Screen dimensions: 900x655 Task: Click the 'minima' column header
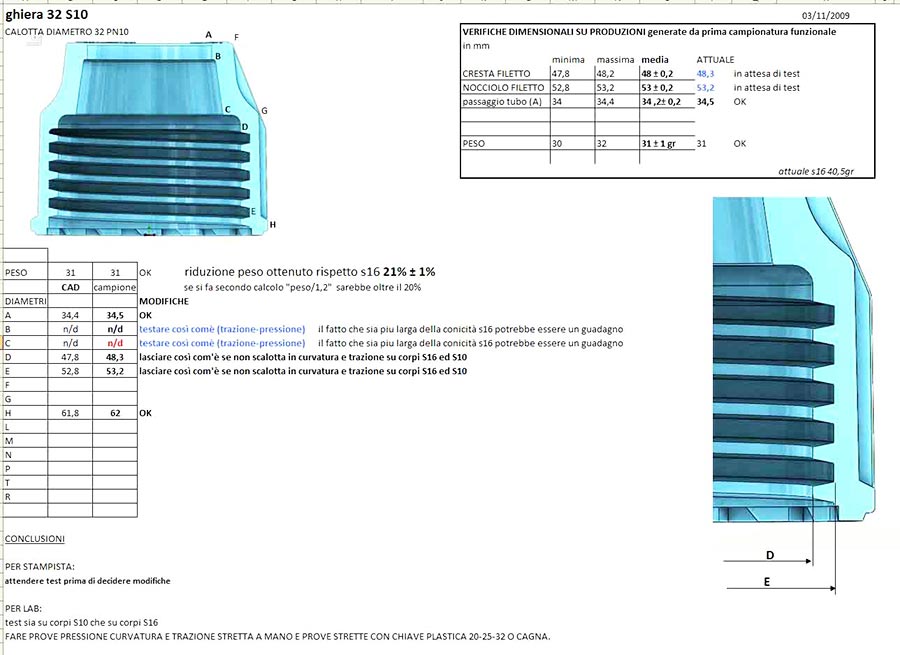(x=568, y=60)
